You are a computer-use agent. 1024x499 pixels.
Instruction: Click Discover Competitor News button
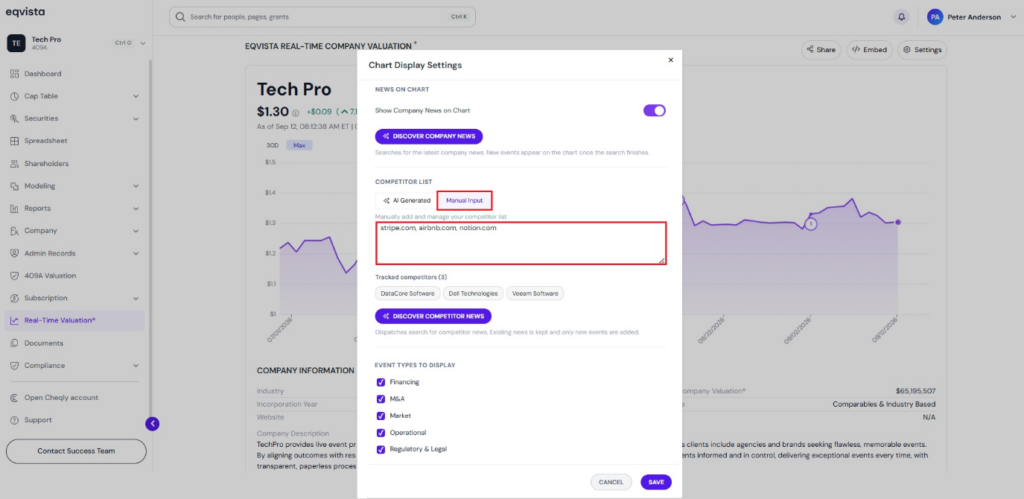pos(433,316)
